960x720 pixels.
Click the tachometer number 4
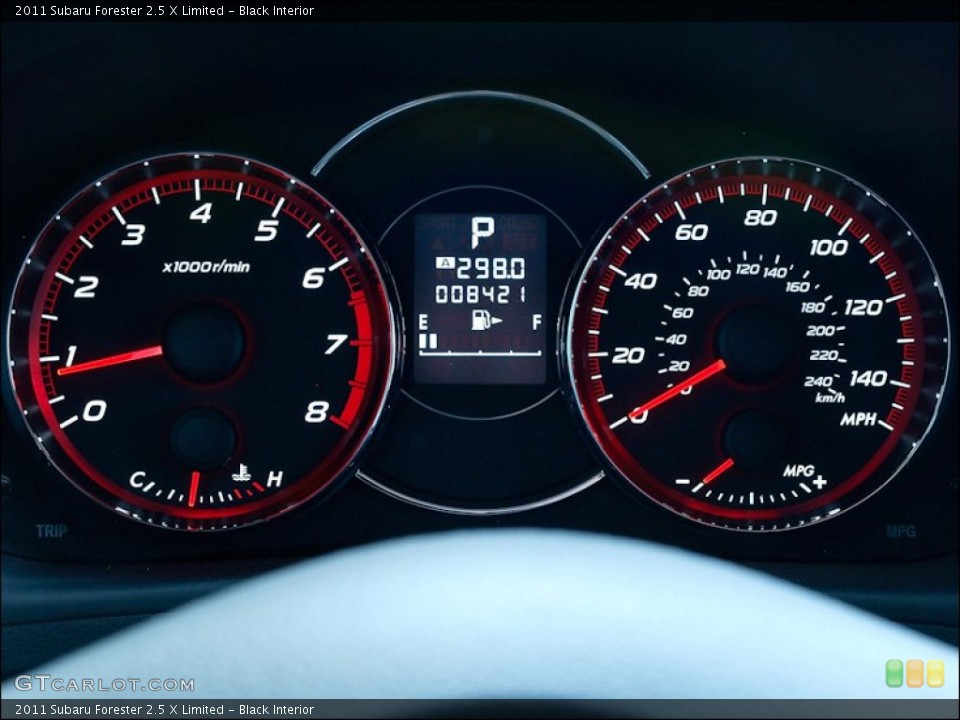201,213
